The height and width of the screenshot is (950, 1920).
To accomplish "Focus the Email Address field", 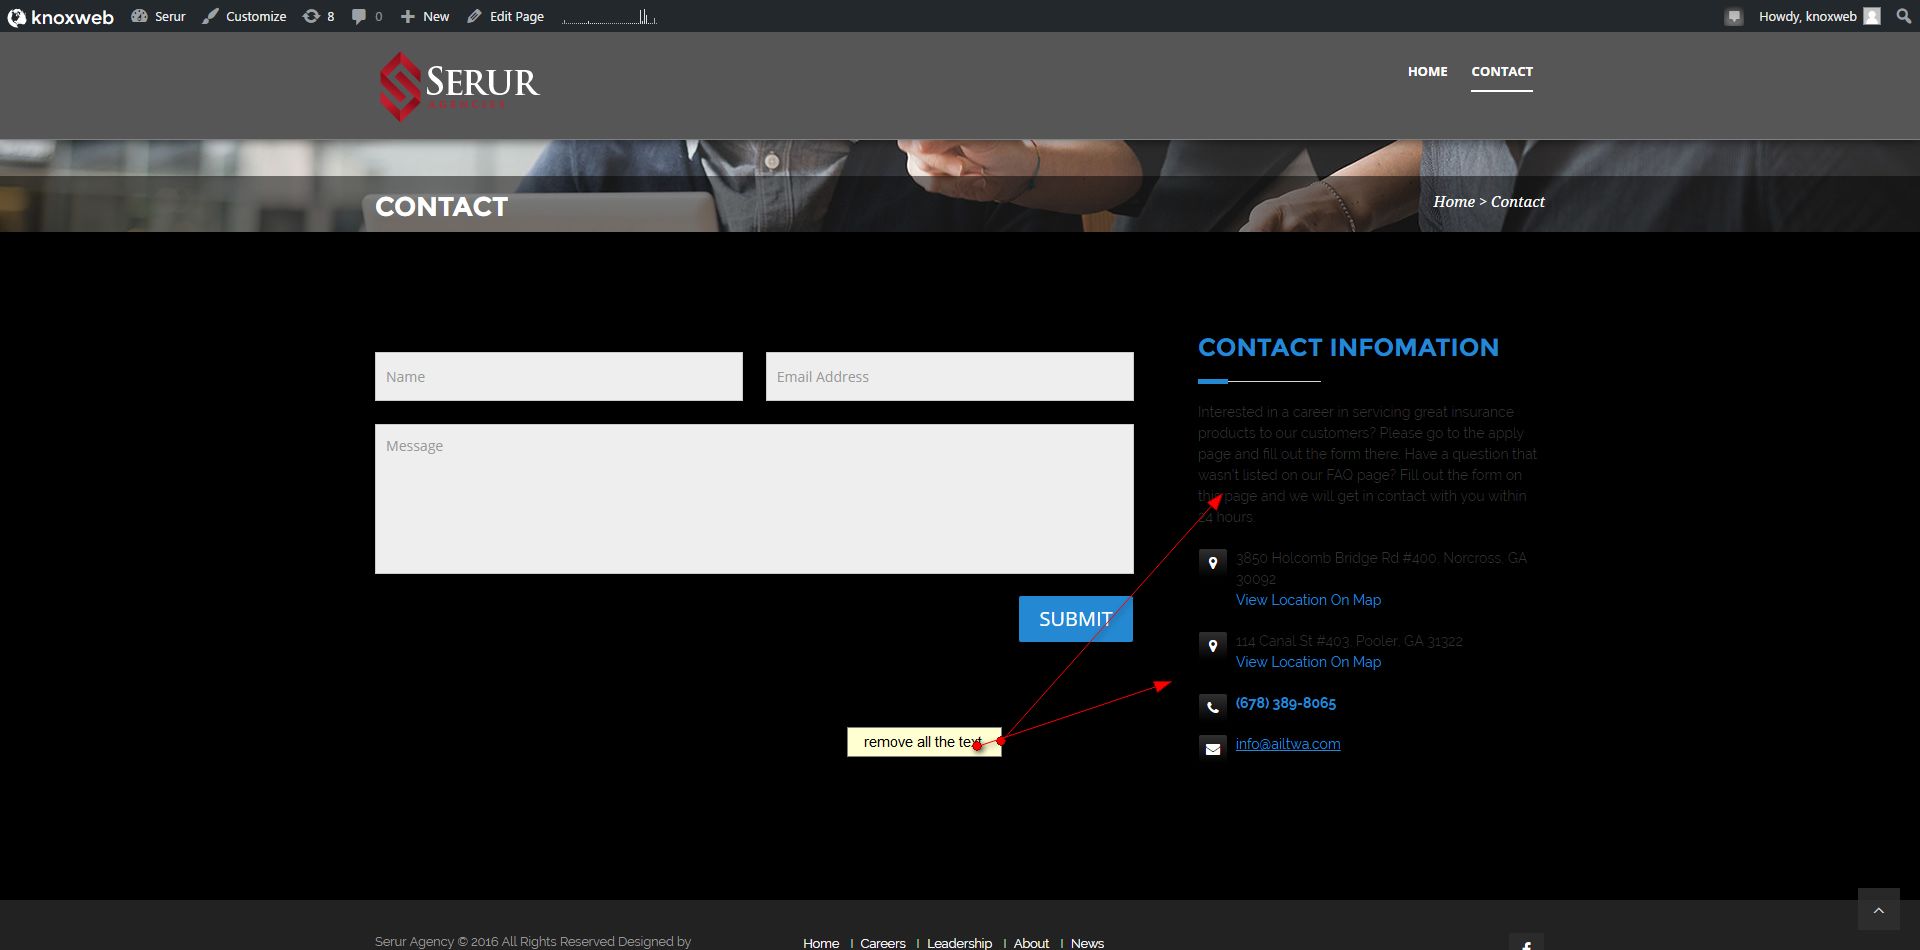I will tap(950, 377).
